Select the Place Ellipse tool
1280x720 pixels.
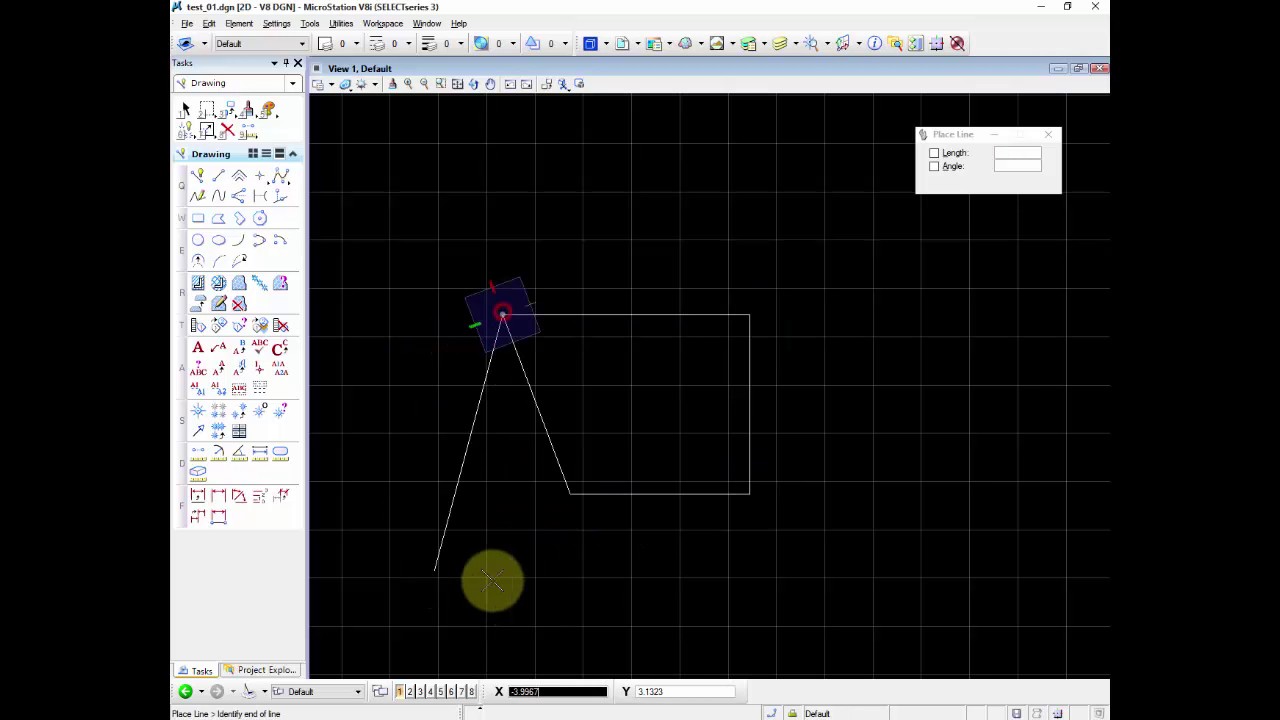[x=219, y=240]
